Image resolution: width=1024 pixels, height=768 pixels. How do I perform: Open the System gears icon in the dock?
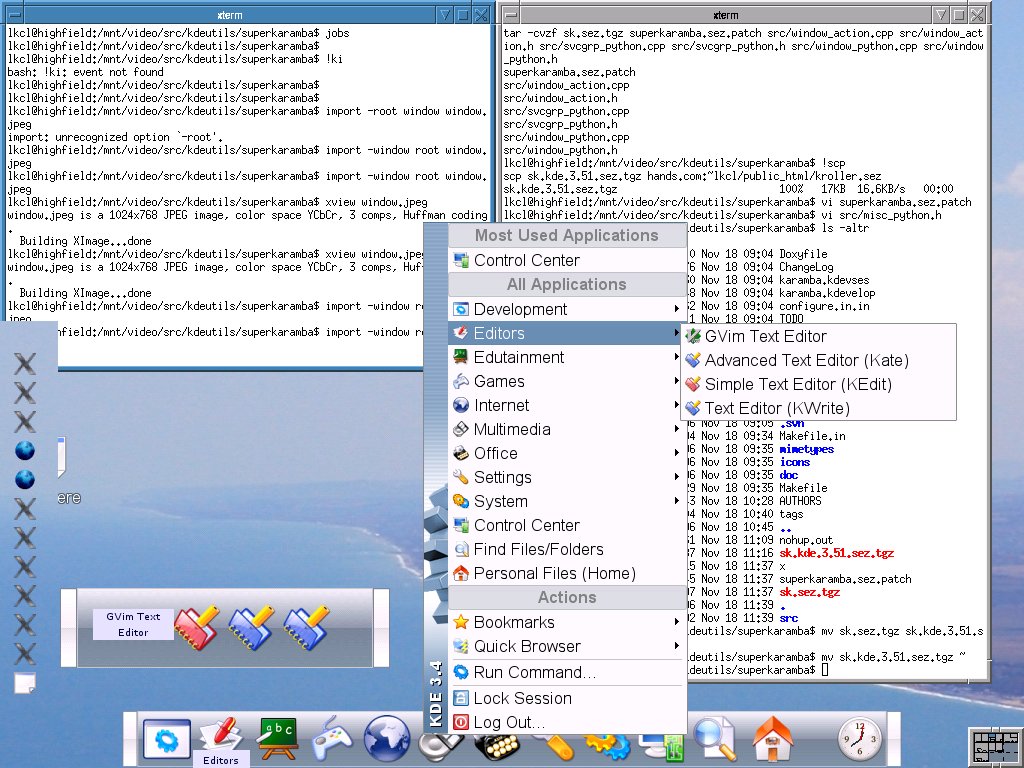(607, 747)
